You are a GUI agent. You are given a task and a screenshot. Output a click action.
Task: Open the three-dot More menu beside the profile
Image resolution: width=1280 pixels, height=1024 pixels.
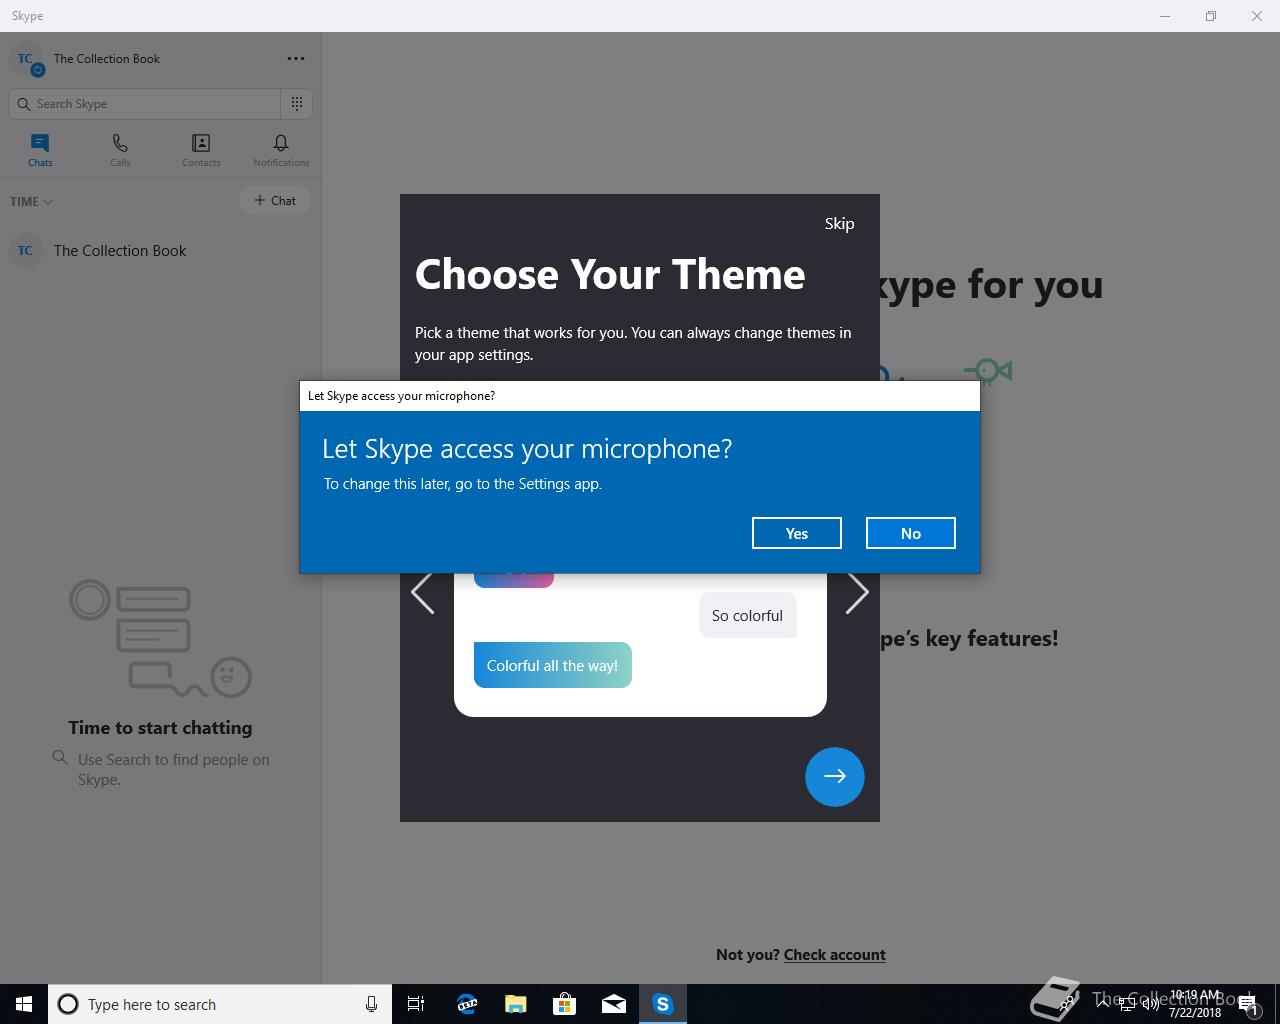coord(296,59)
